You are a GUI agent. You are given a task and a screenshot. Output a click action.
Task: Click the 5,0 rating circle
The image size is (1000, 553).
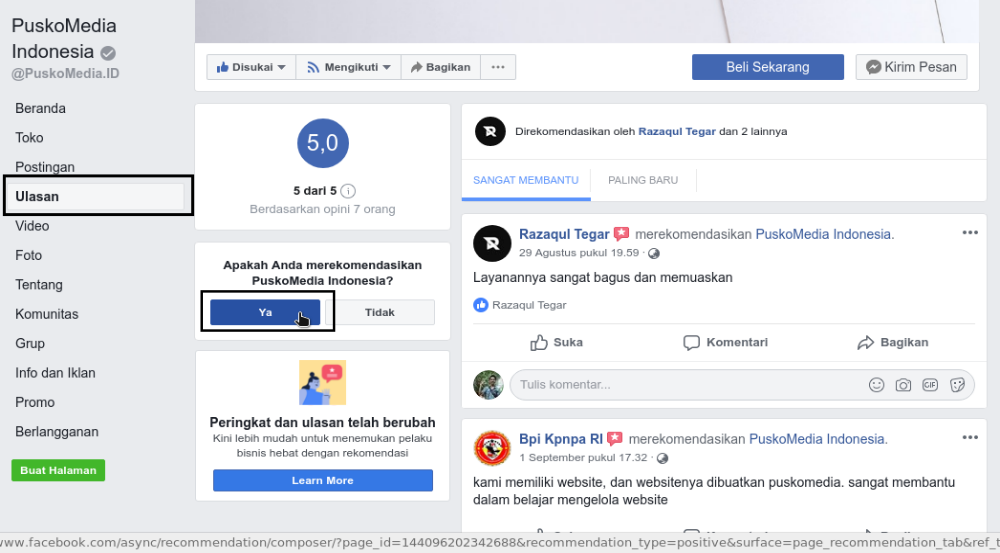click(x=323, y=143)
